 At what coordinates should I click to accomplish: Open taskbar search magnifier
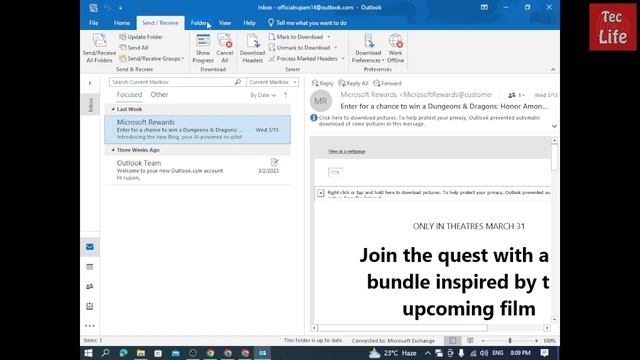(105, 353)
